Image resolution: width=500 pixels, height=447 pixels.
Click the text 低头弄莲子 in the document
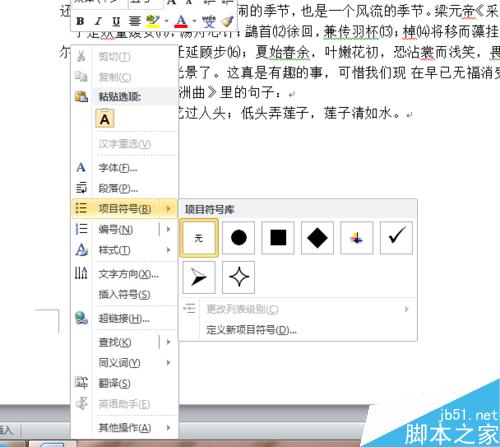[x=274, y=114]
